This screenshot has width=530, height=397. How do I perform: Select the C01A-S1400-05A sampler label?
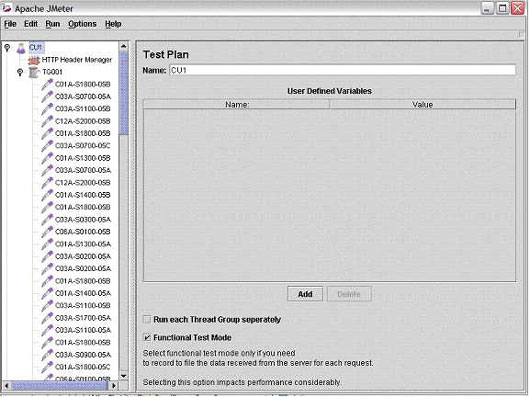pos(83,293)
